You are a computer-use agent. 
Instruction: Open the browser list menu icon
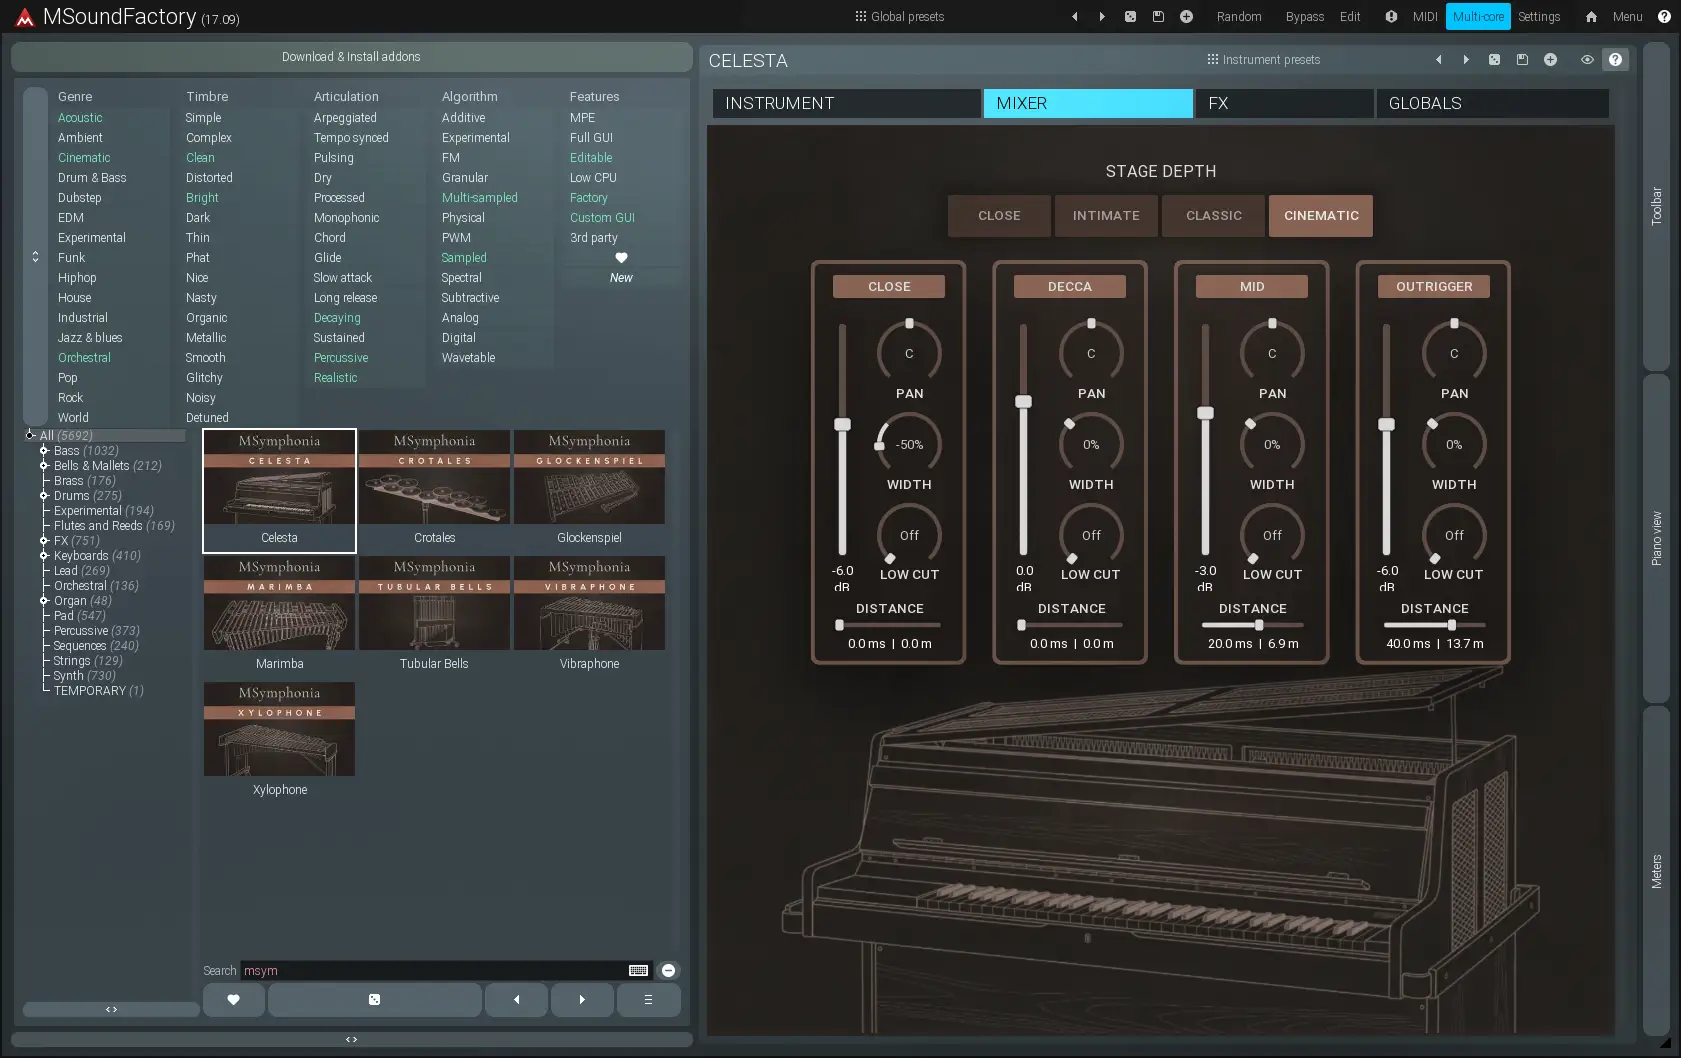(648, 1000)
